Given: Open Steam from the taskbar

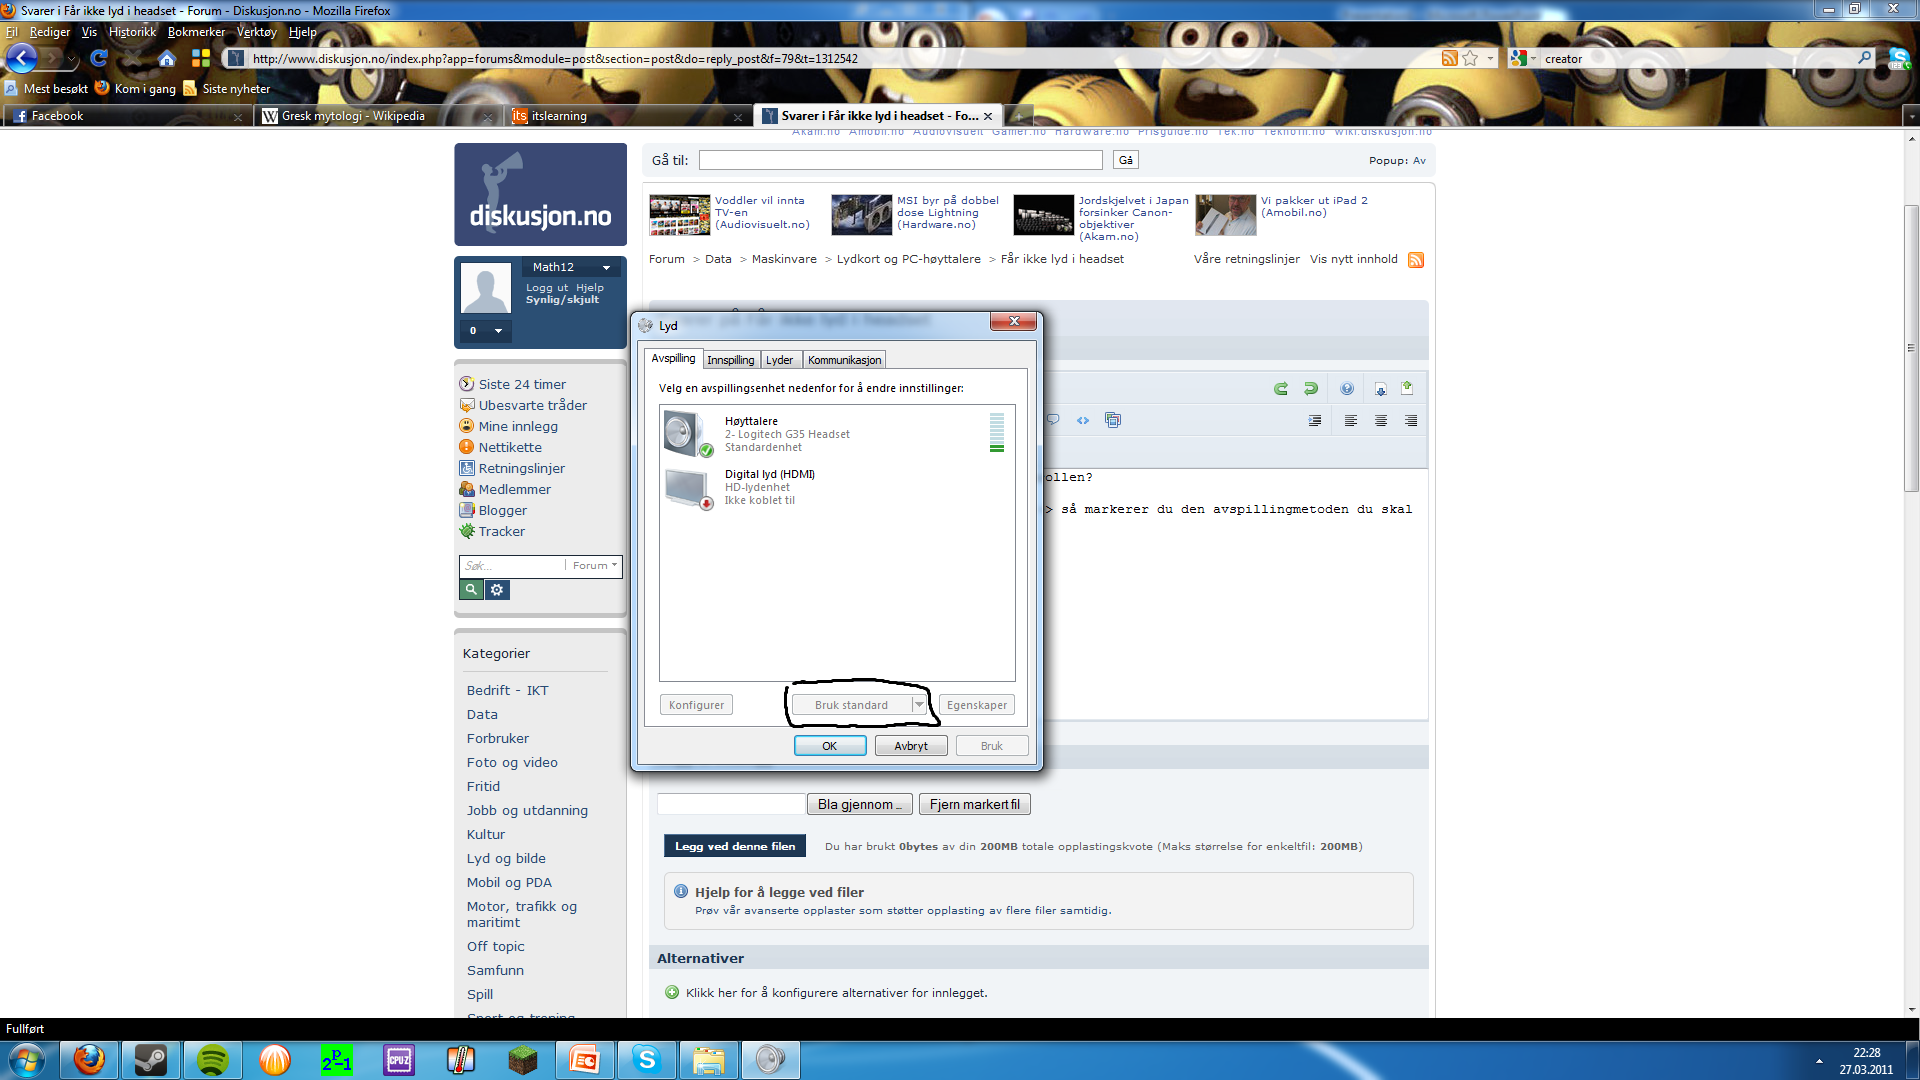Looking at the screenshot, I should [151, 1060].
